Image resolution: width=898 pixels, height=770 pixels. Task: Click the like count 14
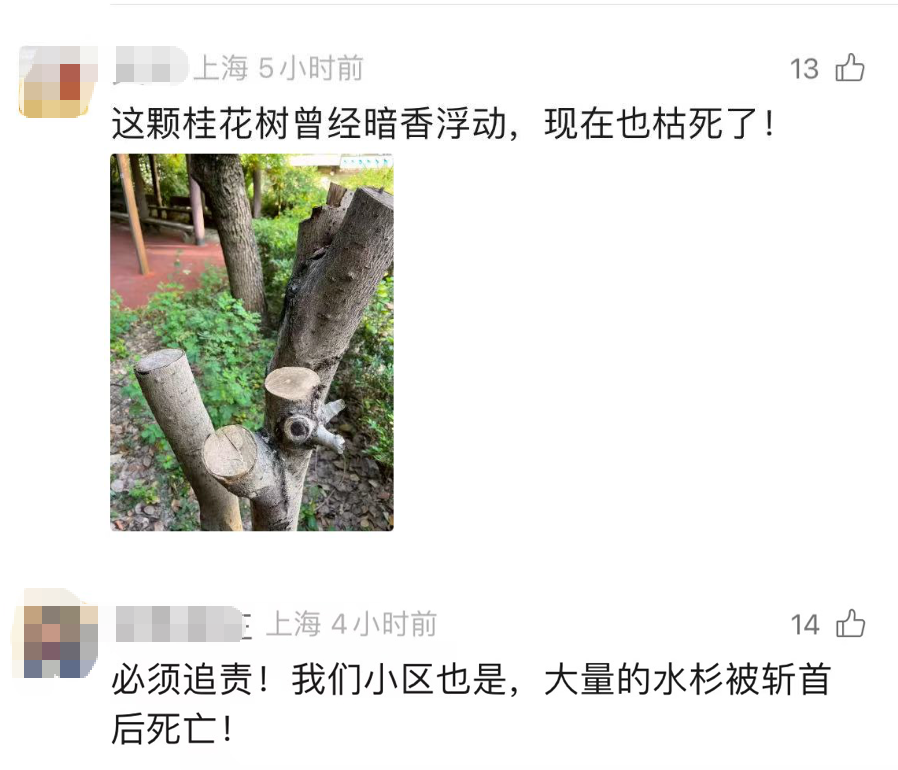pyautogui.click(x=805, y=625)
